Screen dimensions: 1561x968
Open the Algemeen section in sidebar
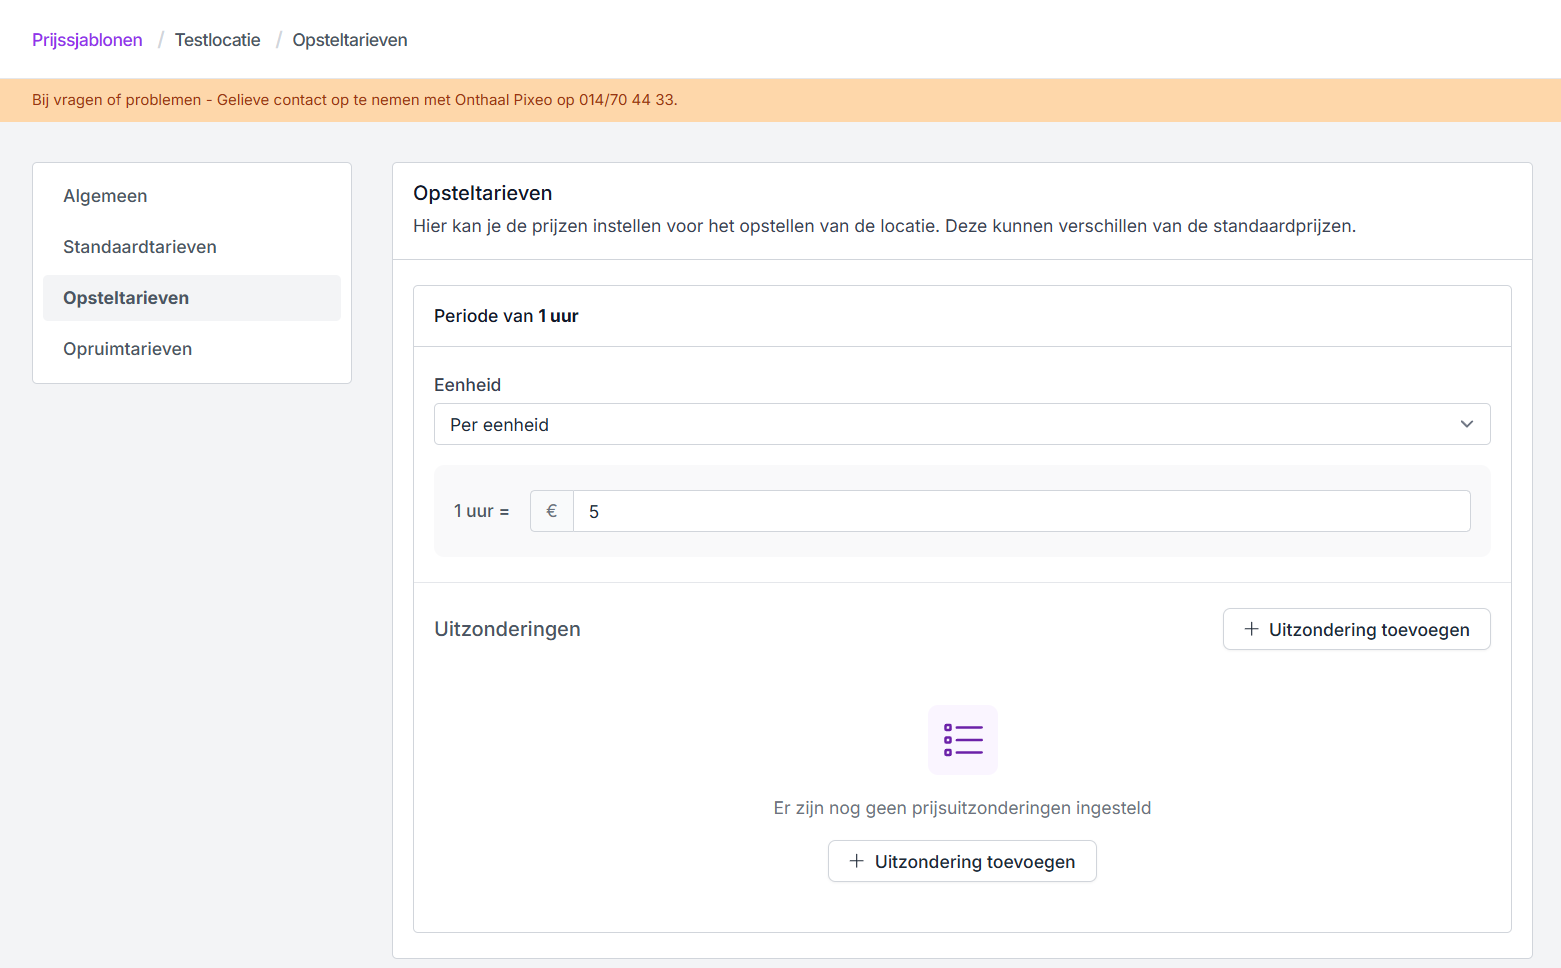pyautogui.click(x=105, y=196)
